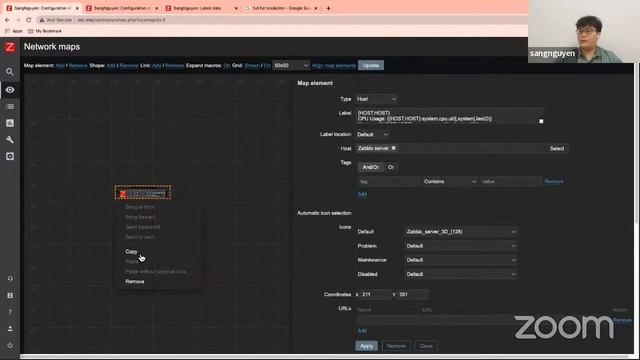This screenshot has width=640, height=360.
Task: Click the Support headset icon in sidebar
Action: [10, 278]
